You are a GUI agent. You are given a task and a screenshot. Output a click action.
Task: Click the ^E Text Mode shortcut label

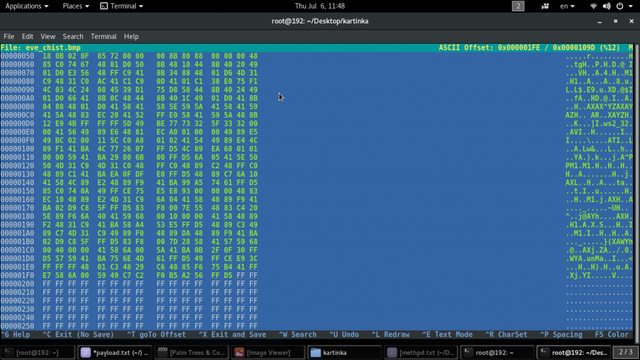click(447, 334)
